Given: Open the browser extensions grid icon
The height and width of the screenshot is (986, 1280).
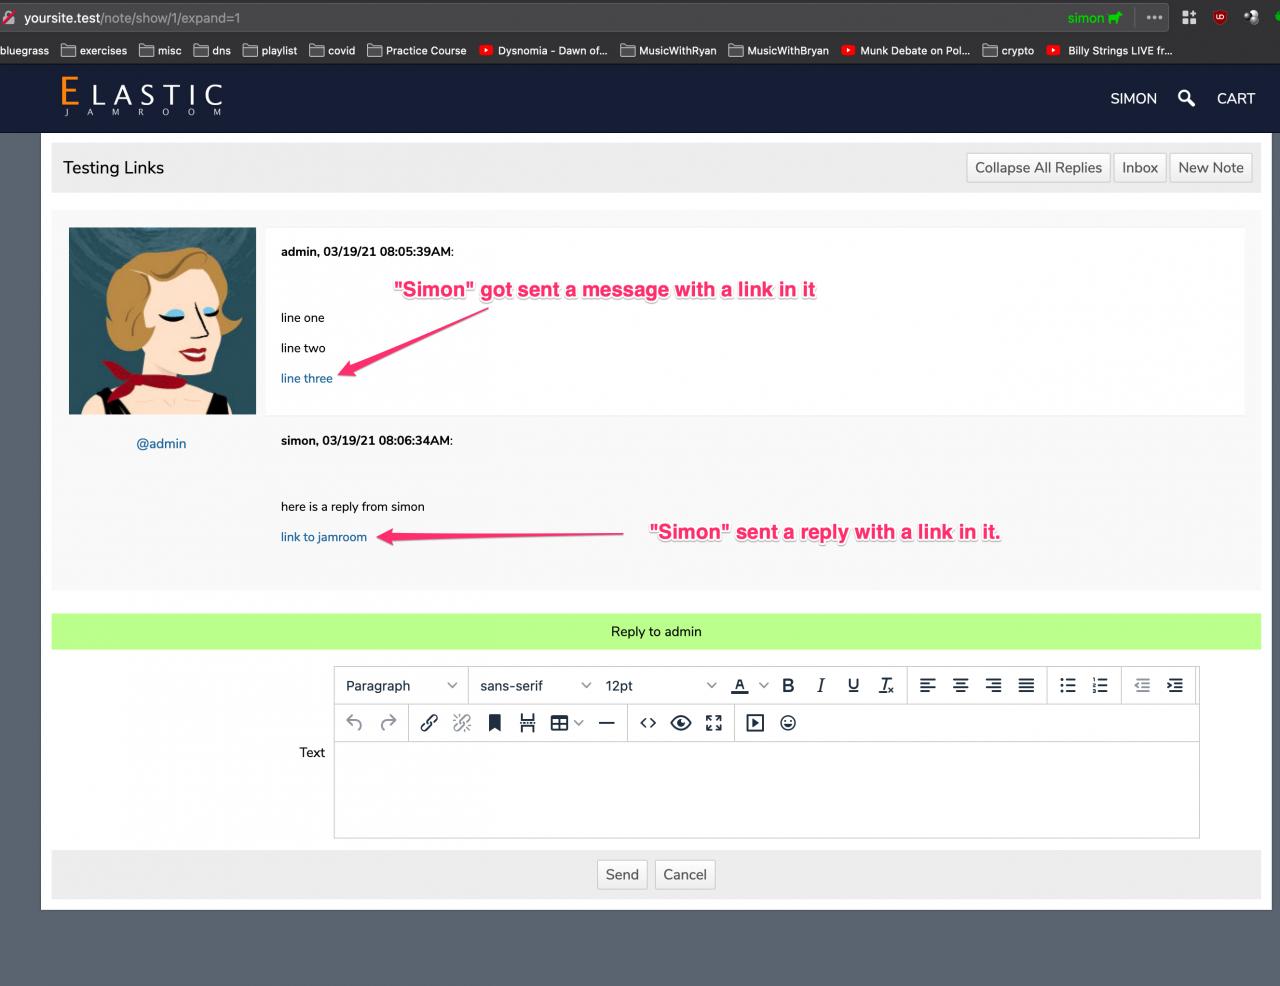Looking at the screenshot, I should (x=1189, y=17).
